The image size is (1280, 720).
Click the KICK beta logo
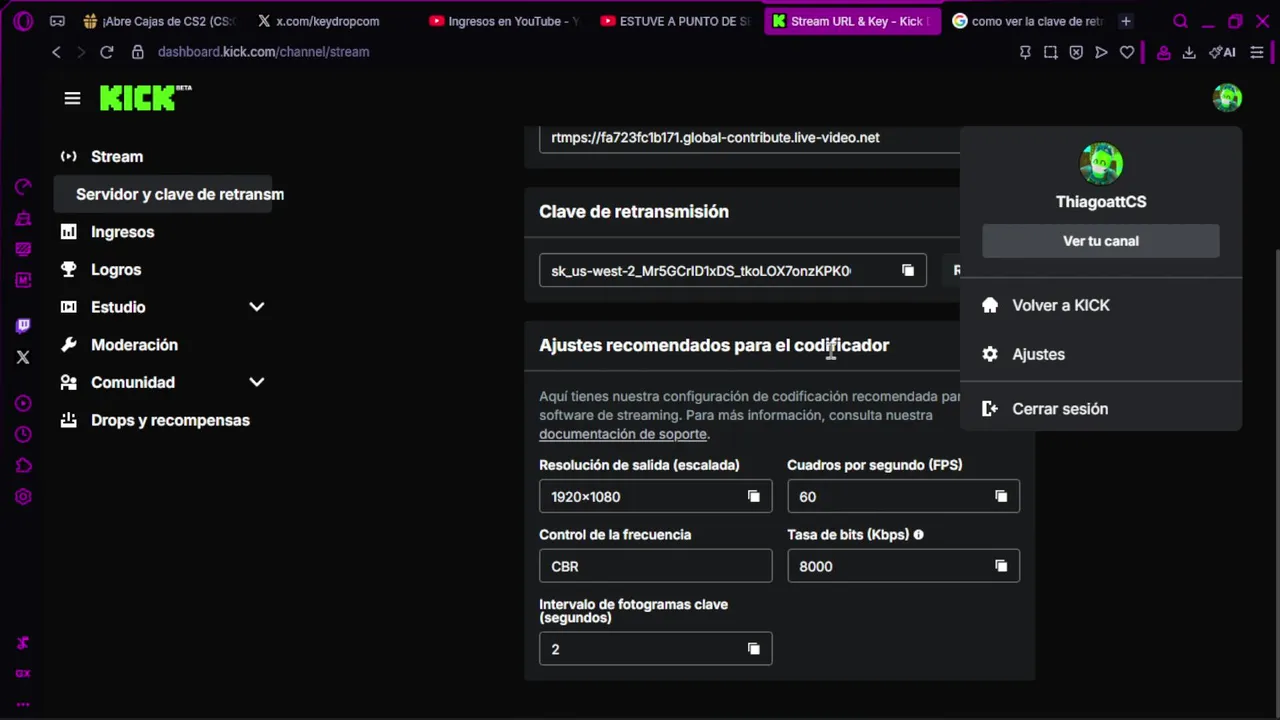point(145,97)
